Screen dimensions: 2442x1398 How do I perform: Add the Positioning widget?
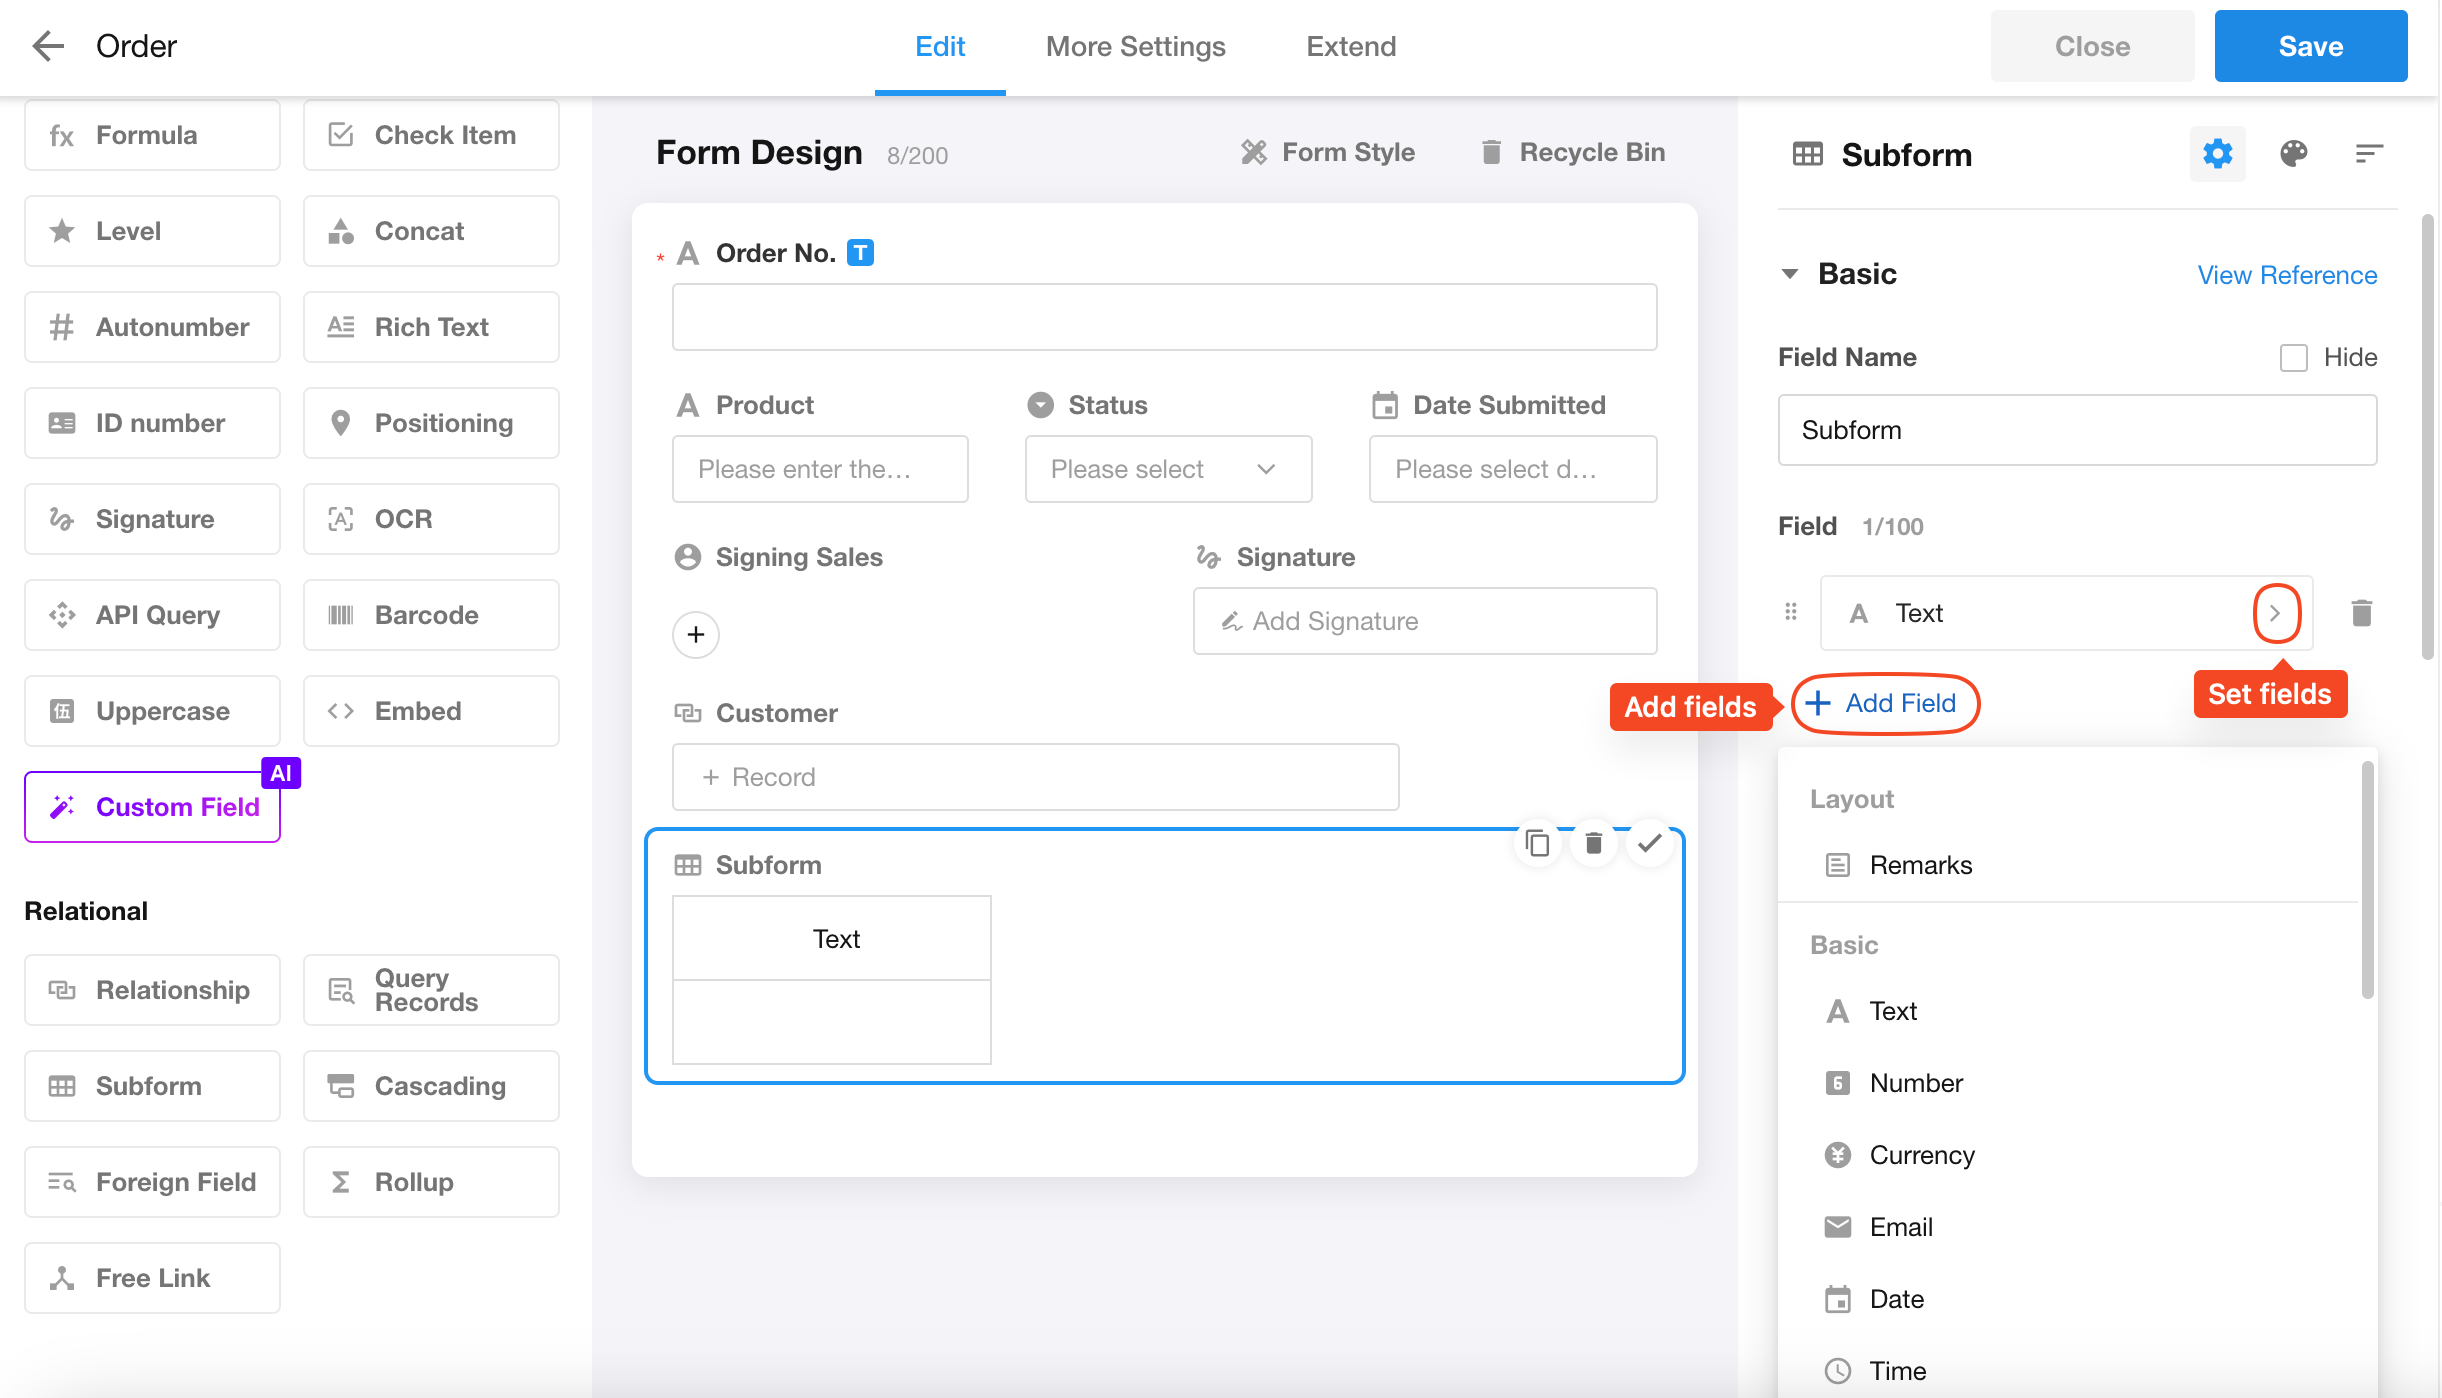[x=431, y=423]
